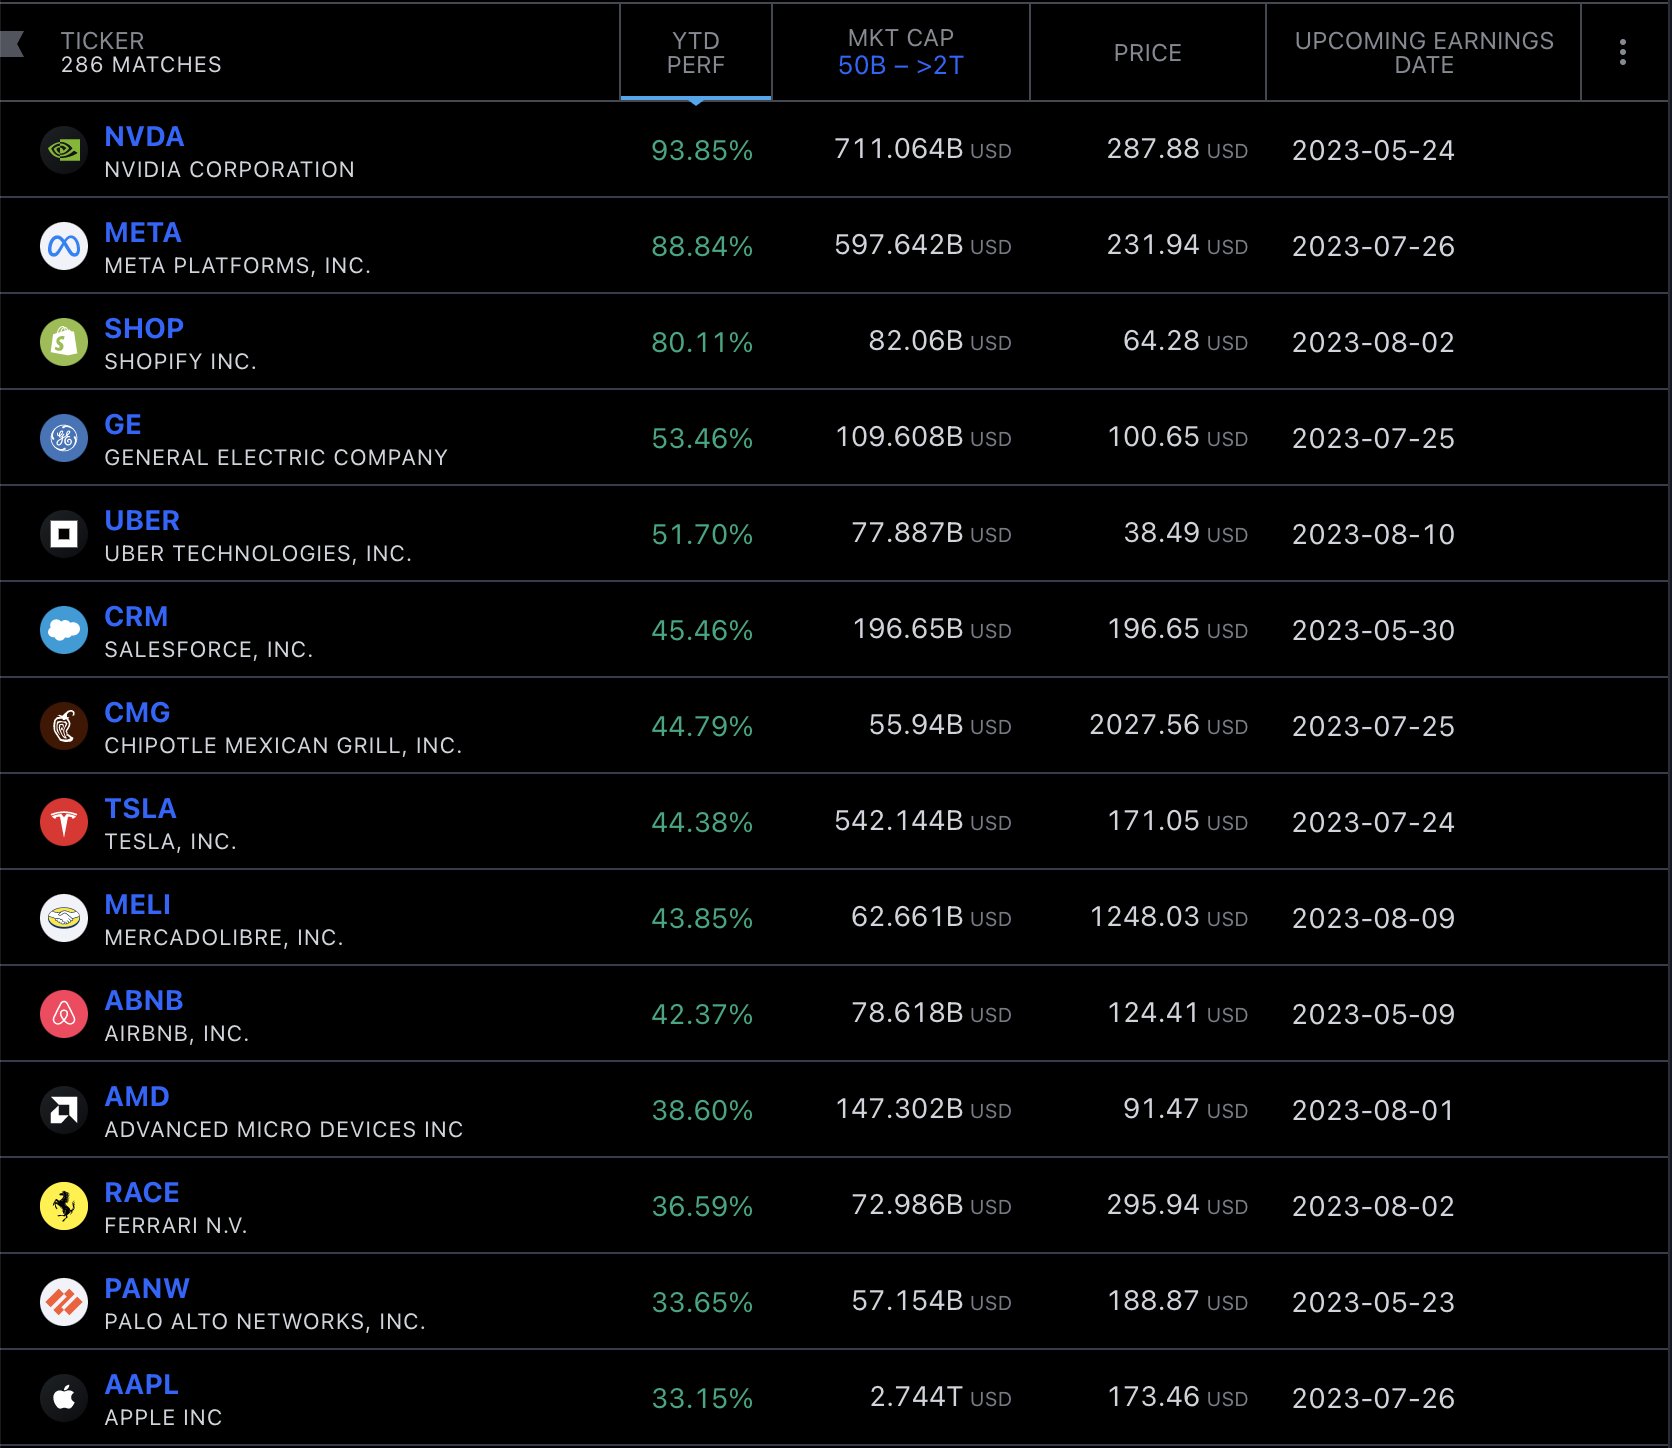Click the 2023-05-30 earnings date cell

pos(1373,630)
